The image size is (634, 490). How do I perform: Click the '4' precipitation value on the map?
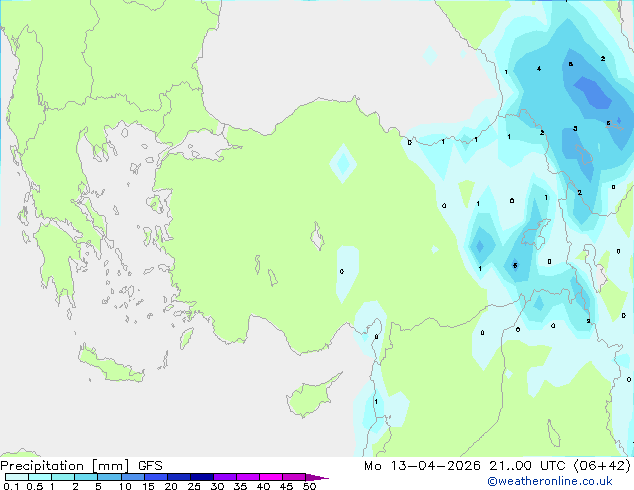tap(539, 69)
